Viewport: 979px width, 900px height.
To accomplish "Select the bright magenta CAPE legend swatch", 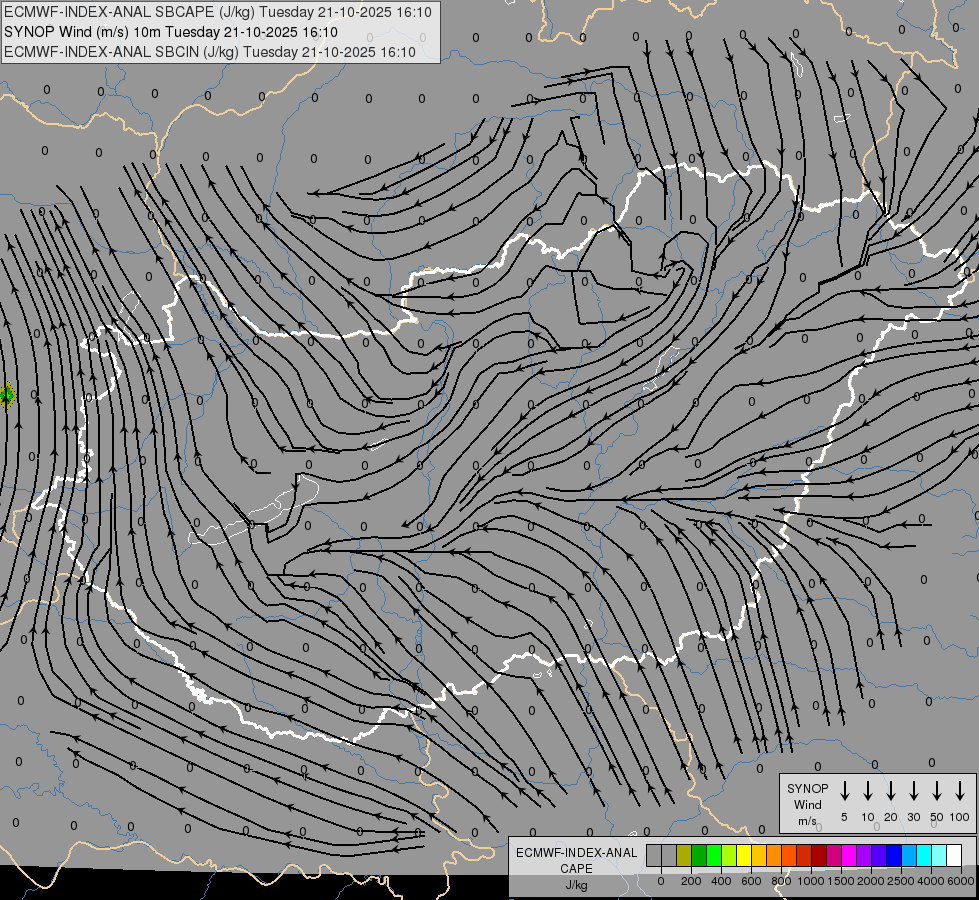I will (849, 855).
